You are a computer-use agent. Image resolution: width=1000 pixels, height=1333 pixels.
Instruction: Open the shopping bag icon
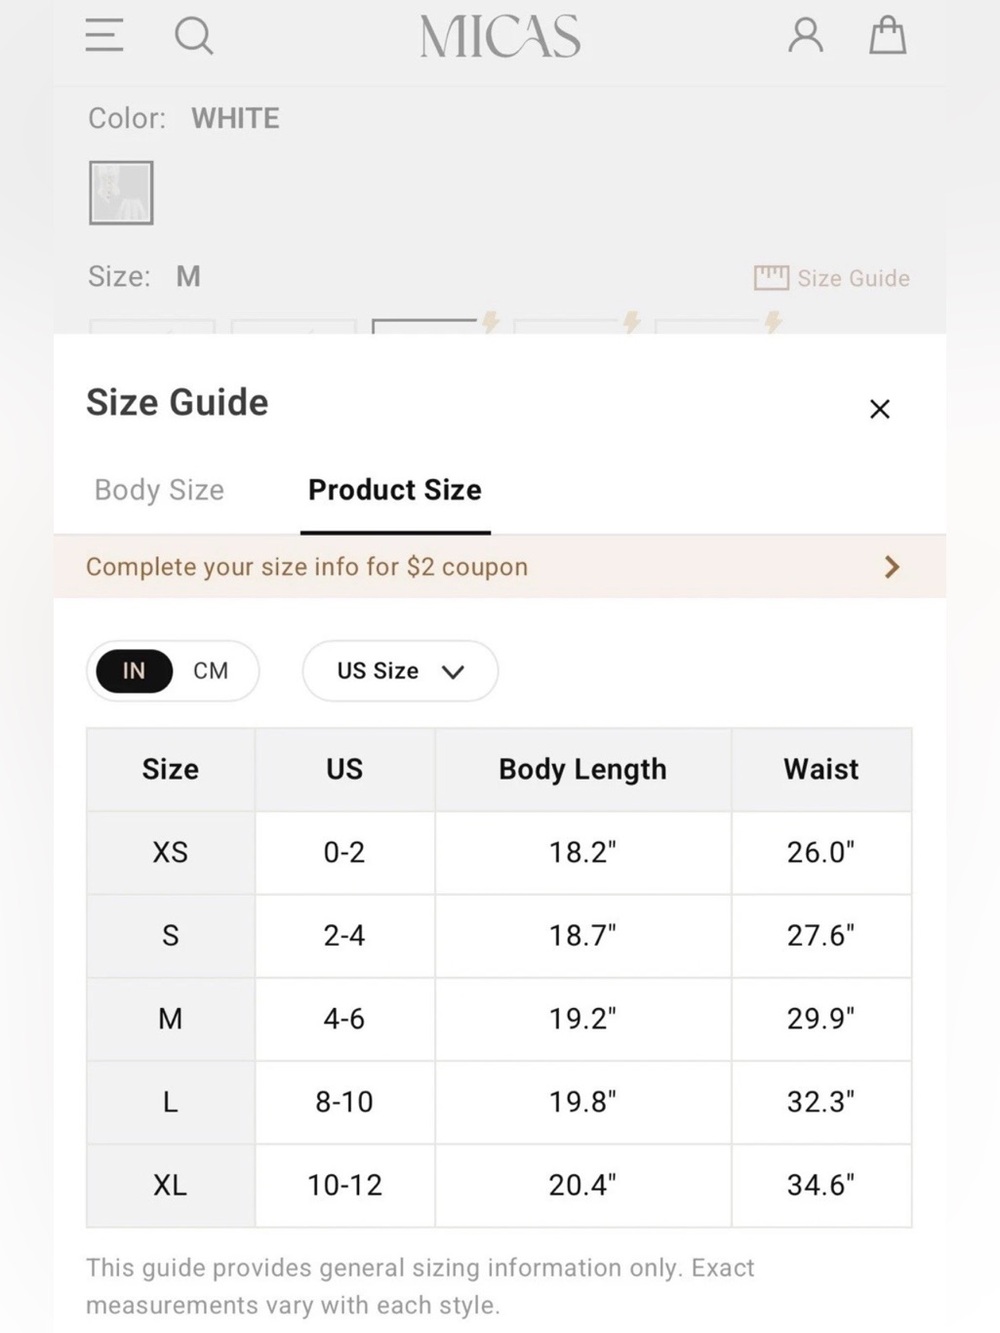[x=887, y=35]
